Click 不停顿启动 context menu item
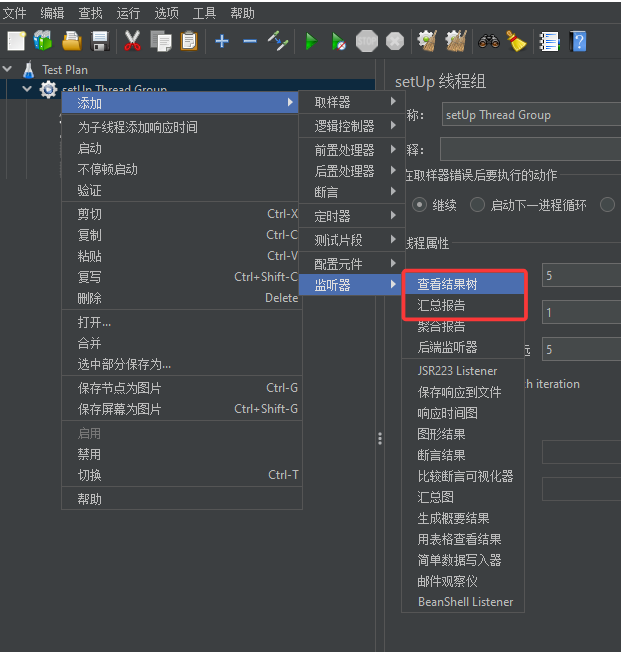This screenshot has width=621, height=652. (180, 169)
